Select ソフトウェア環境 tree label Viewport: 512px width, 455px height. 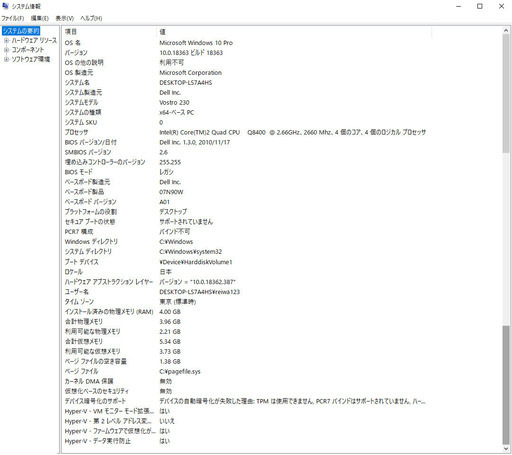click(31, 59)
